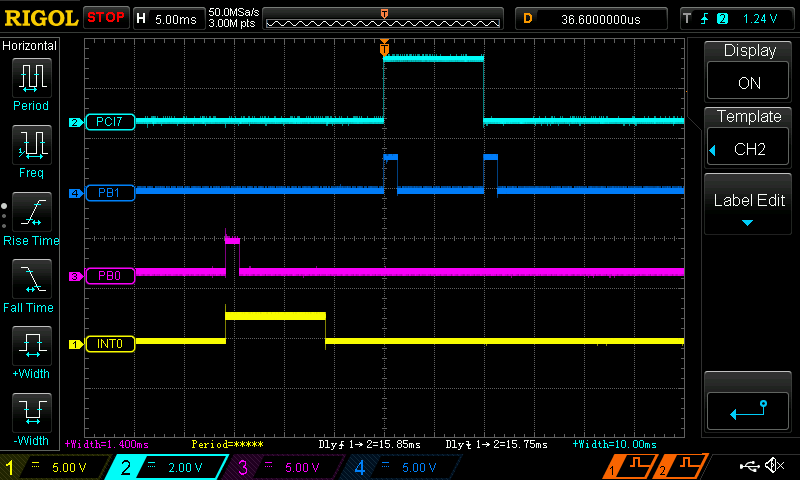The height and width of the screenshot is (480, 800).
Task: Click the Horizontal menu header
Action: point(30,46)
